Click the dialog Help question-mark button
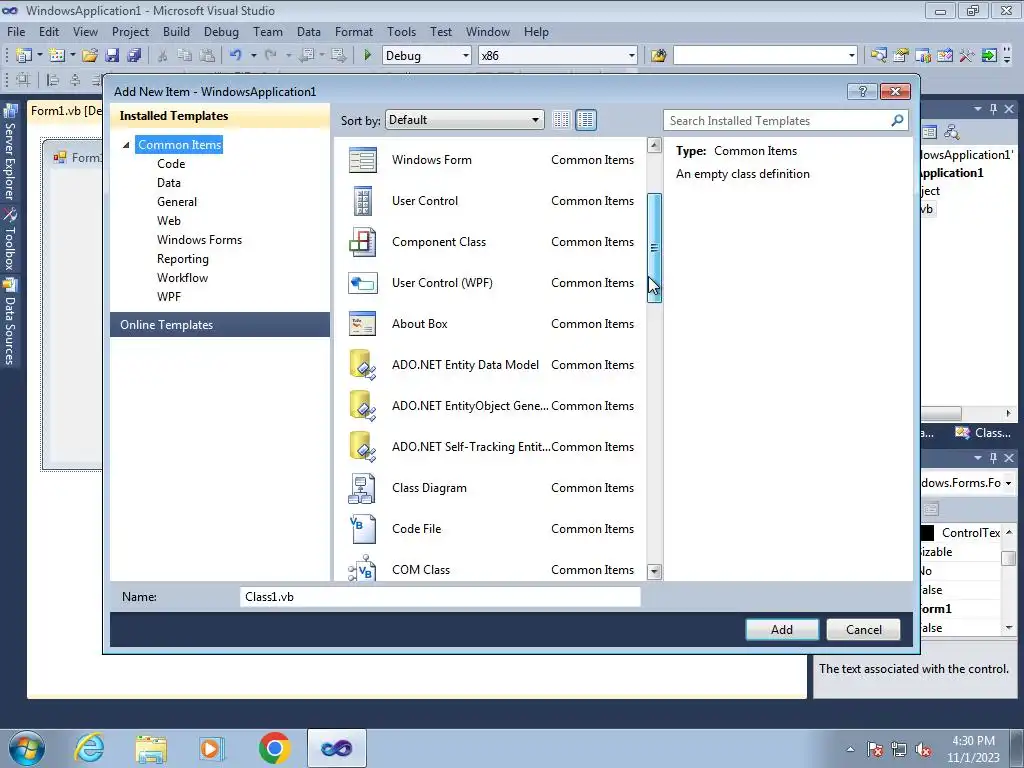Image resolution: width=1024 pixels, height=768 pixels. (x=862, y=91)
